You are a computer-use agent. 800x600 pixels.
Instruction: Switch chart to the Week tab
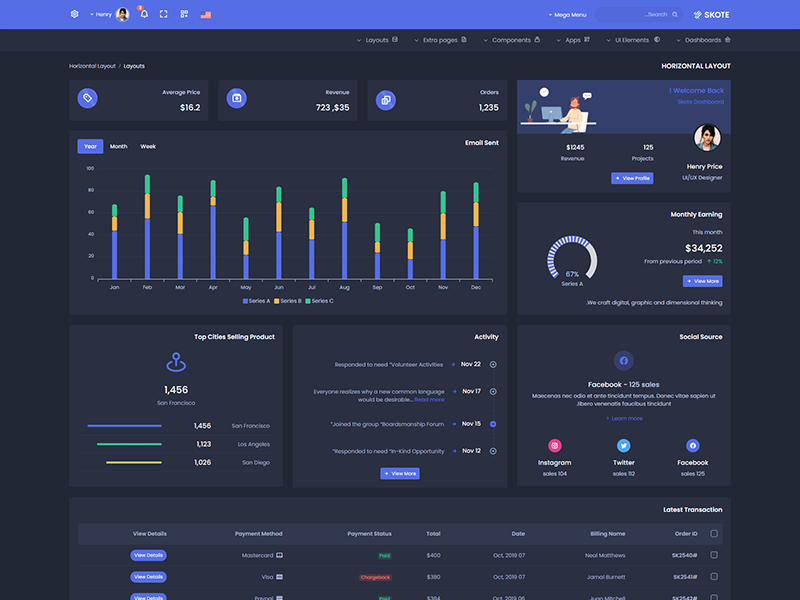(148, 146)
